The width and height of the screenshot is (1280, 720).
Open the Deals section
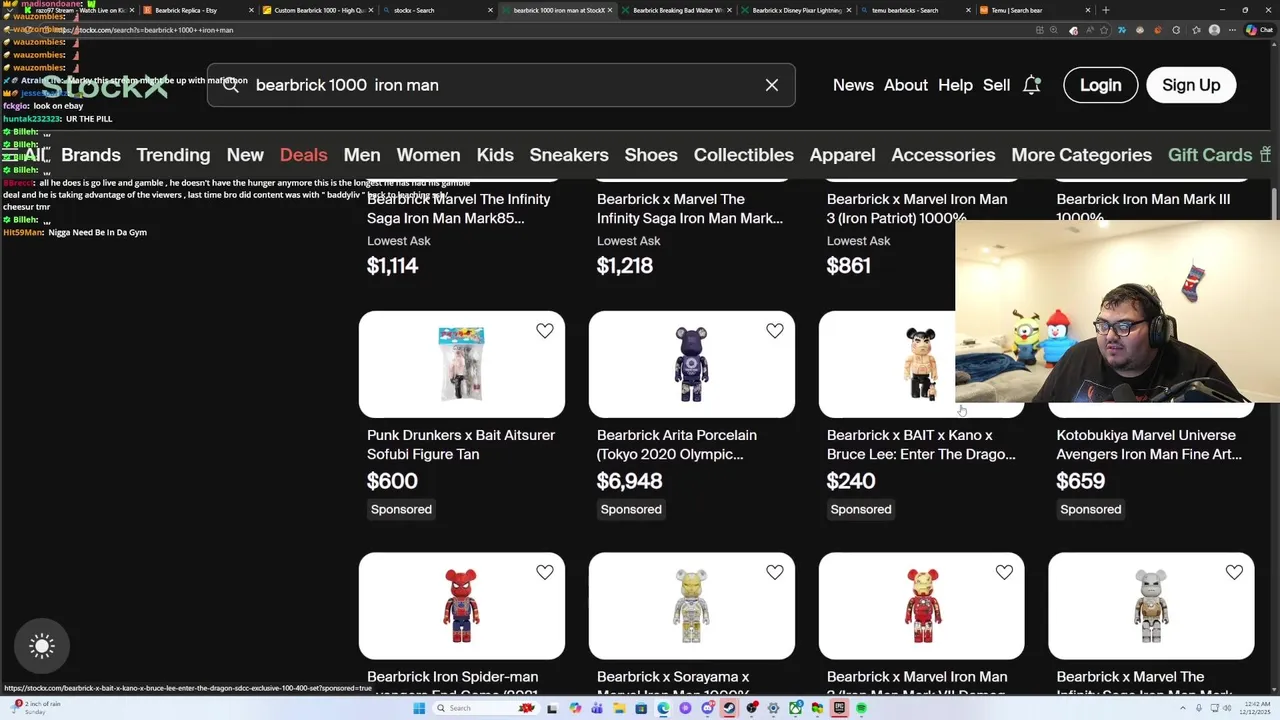point(304,155)
